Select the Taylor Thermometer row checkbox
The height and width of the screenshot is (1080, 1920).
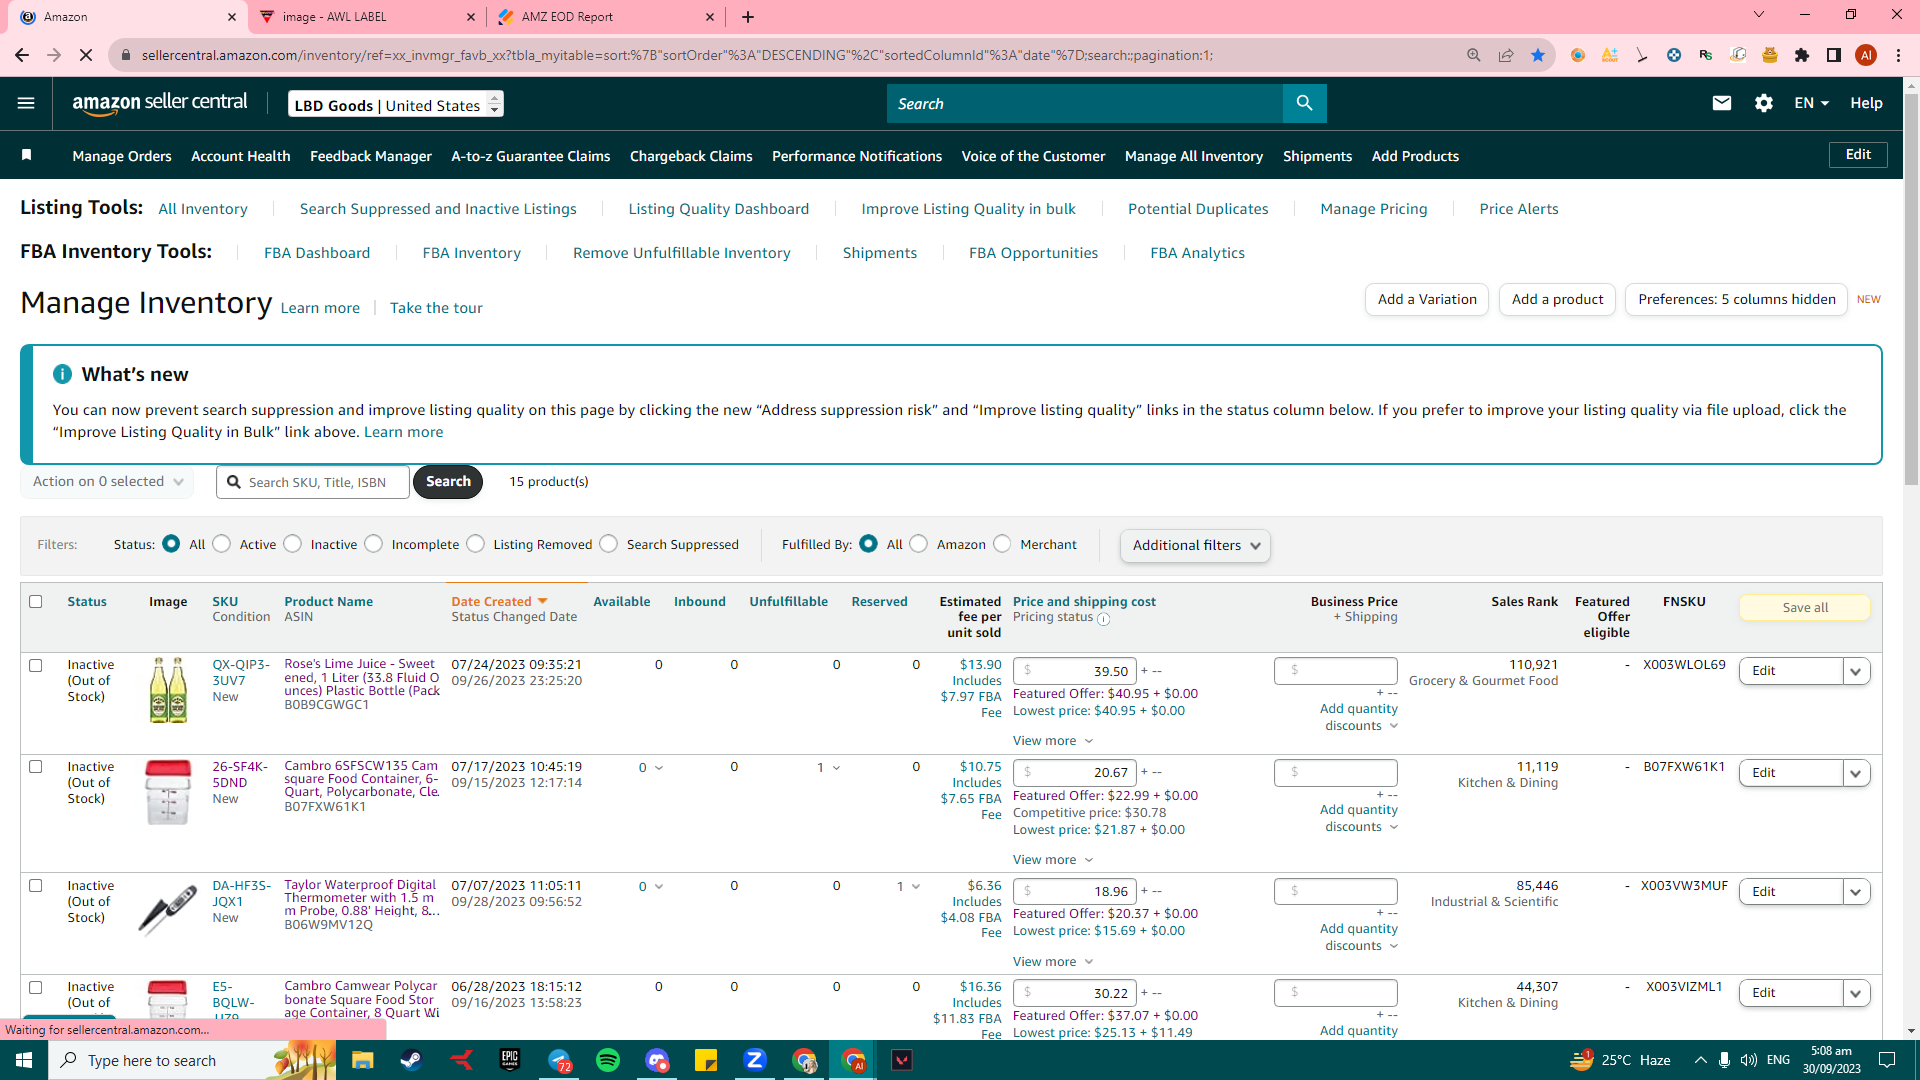(x=36, y=886)
